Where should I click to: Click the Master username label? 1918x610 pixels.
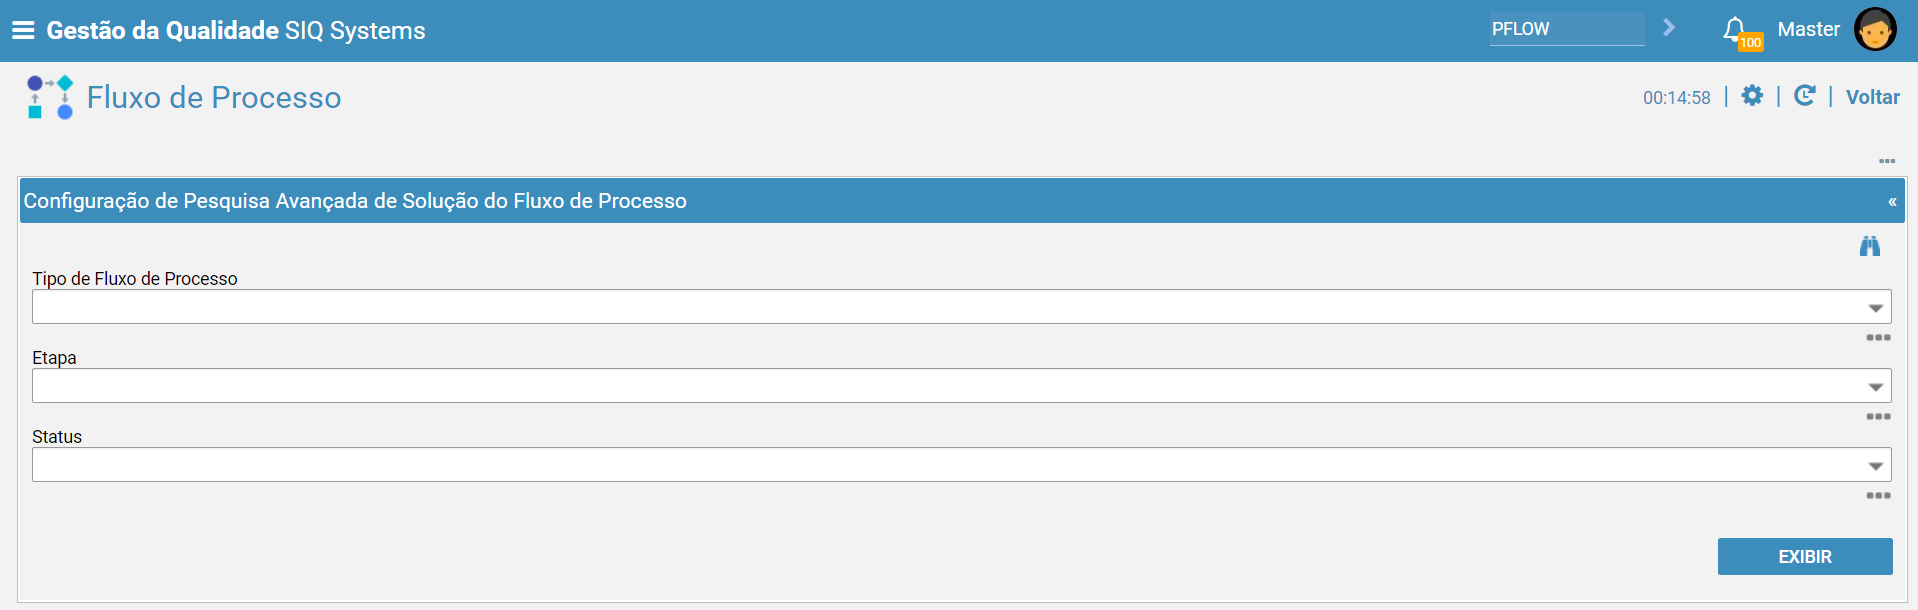tap(1808, 30)
